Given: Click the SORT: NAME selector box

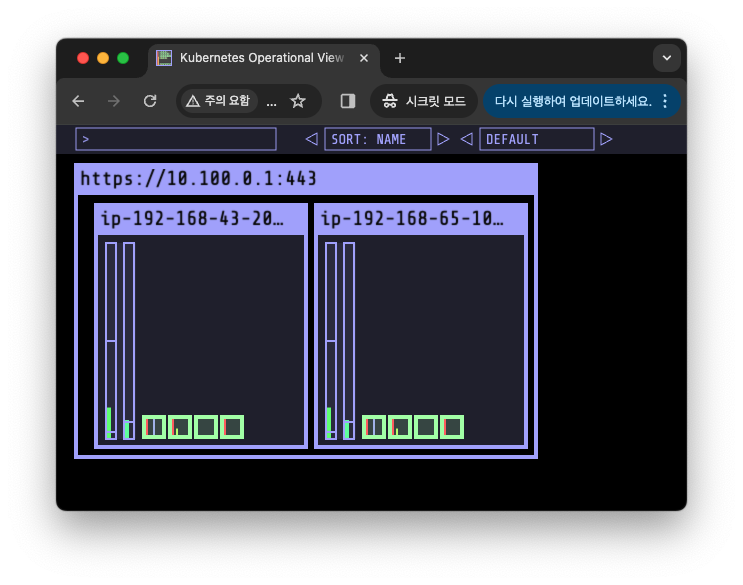Looking at the screenshot, I should (378, 139).
